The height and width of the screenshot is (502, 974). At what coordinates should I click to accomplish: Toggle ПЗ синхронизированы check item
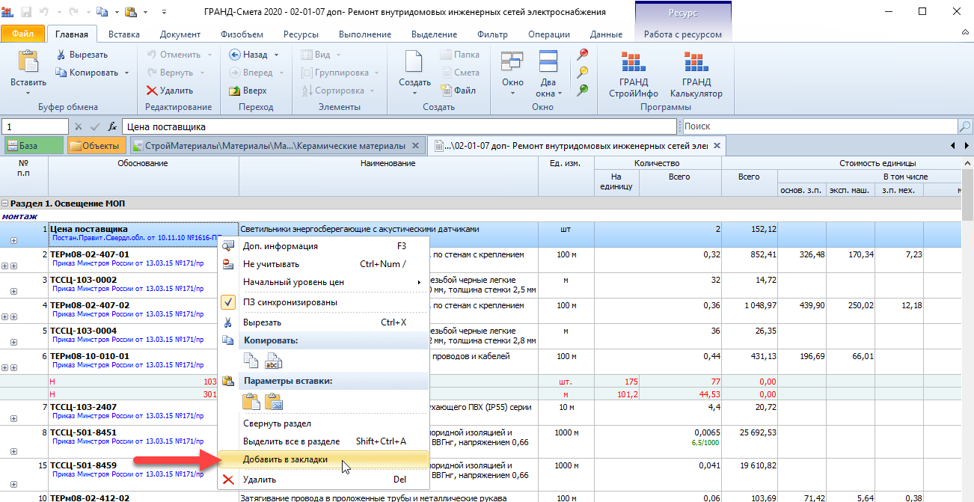[324, 302]
